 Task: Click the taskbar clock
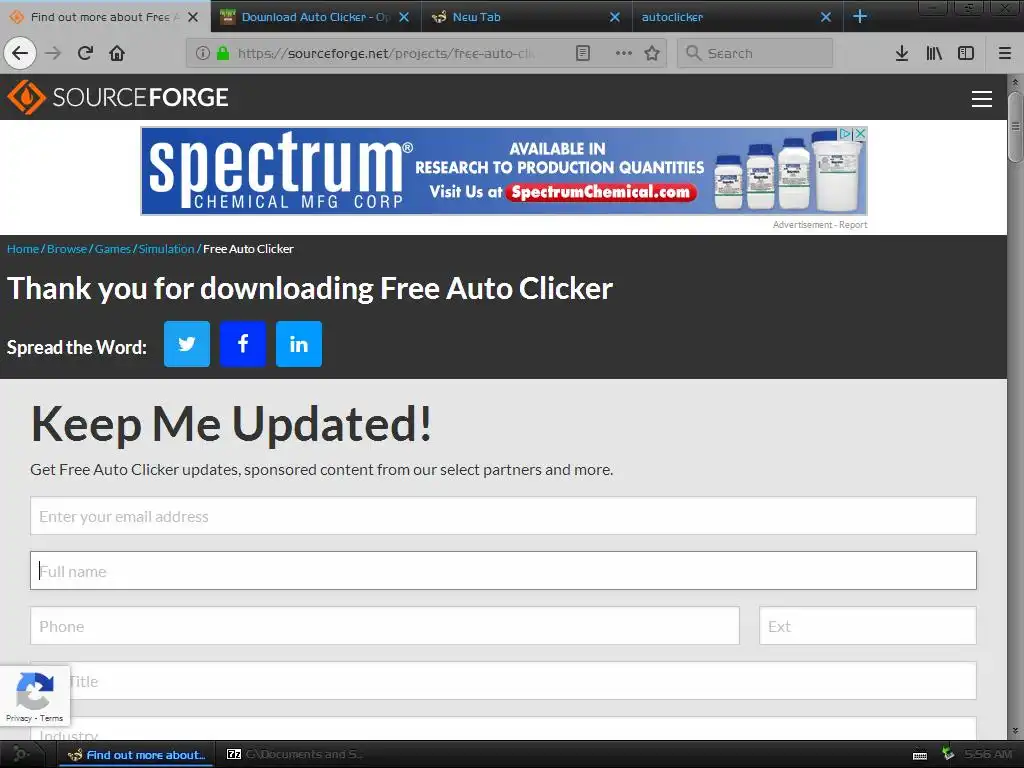pos(988,754)
